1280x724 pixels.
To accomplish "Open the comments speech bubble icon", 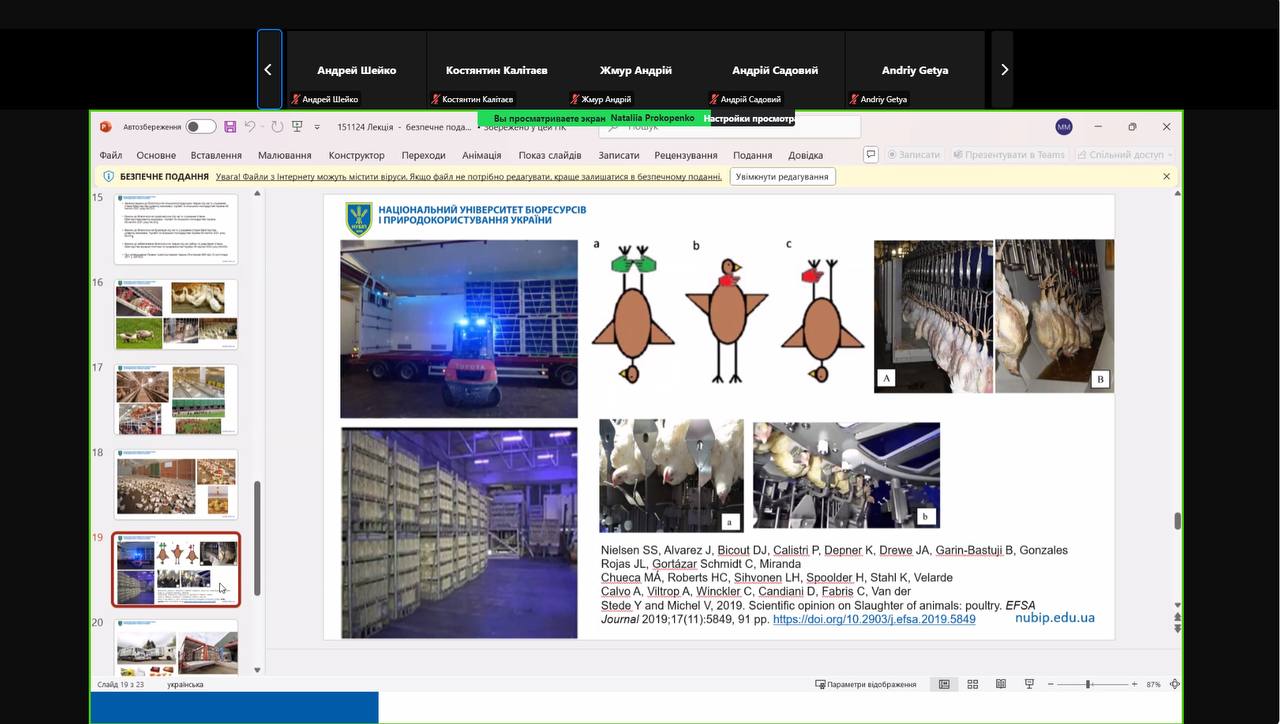I will click(871, 155).
